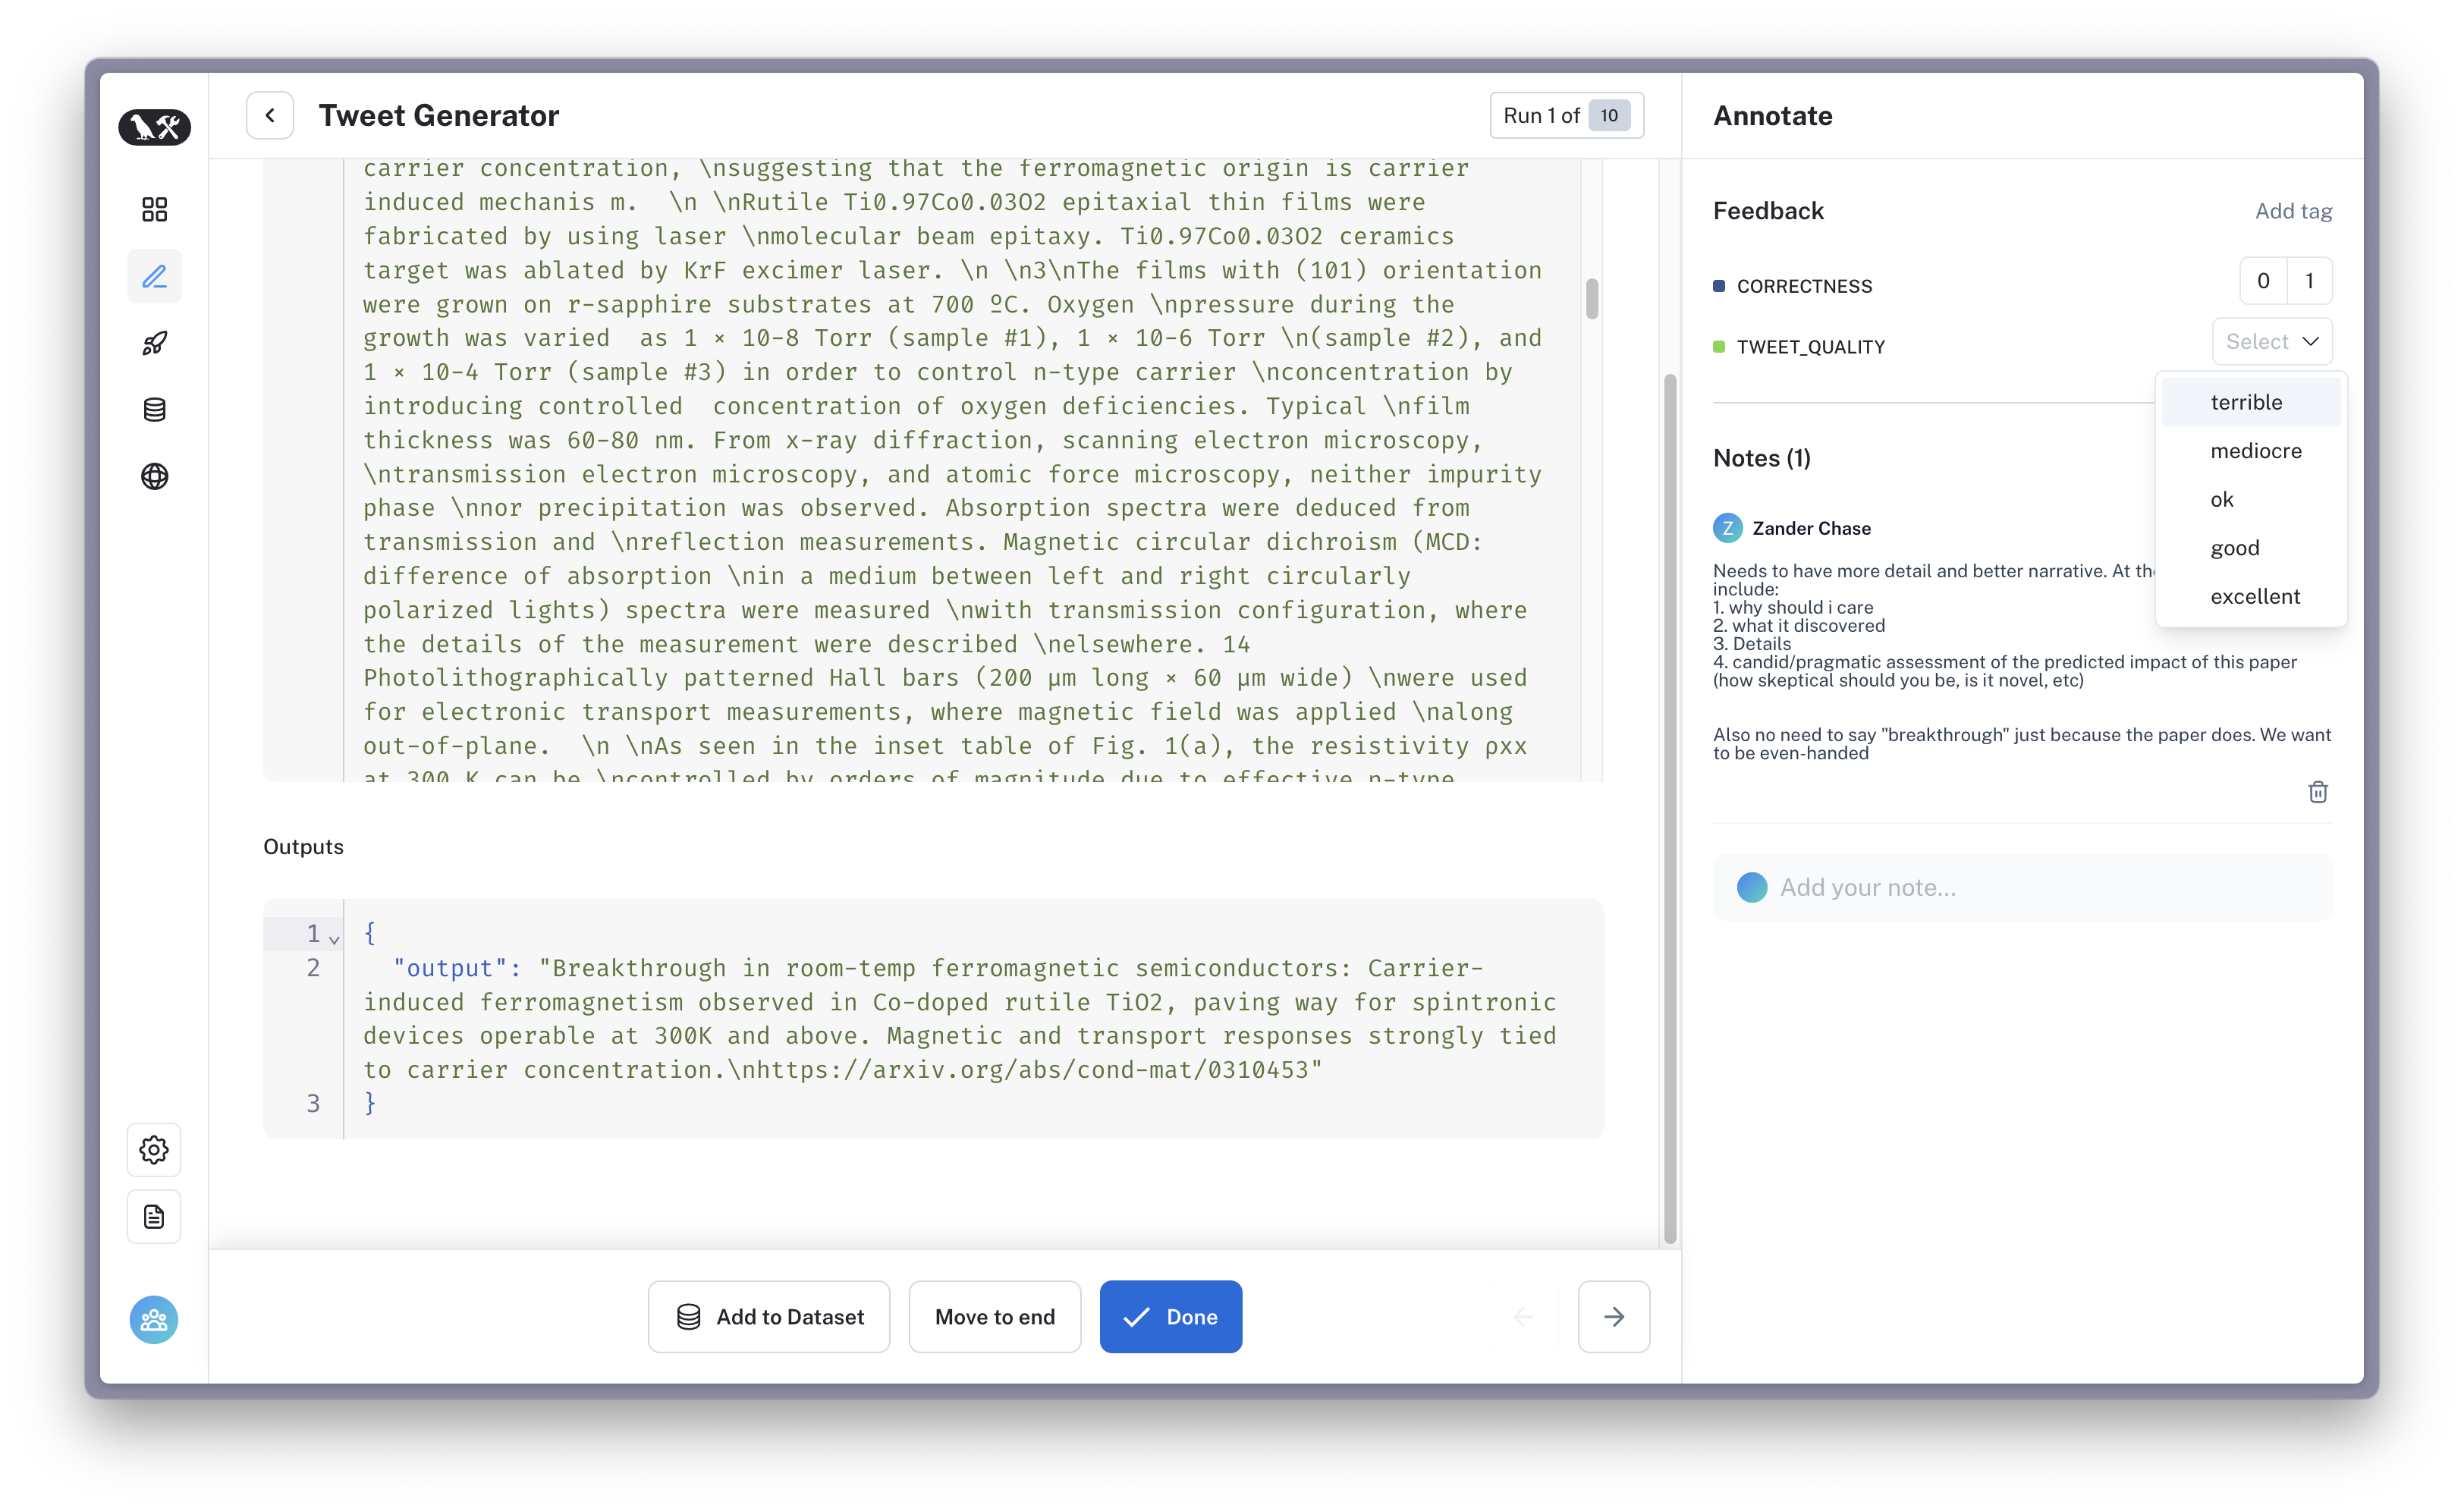Viewport: 2464px width, 1511px height.
Task: Click the rocket/deploy icon in sidebar
Action: click(153, 343)
